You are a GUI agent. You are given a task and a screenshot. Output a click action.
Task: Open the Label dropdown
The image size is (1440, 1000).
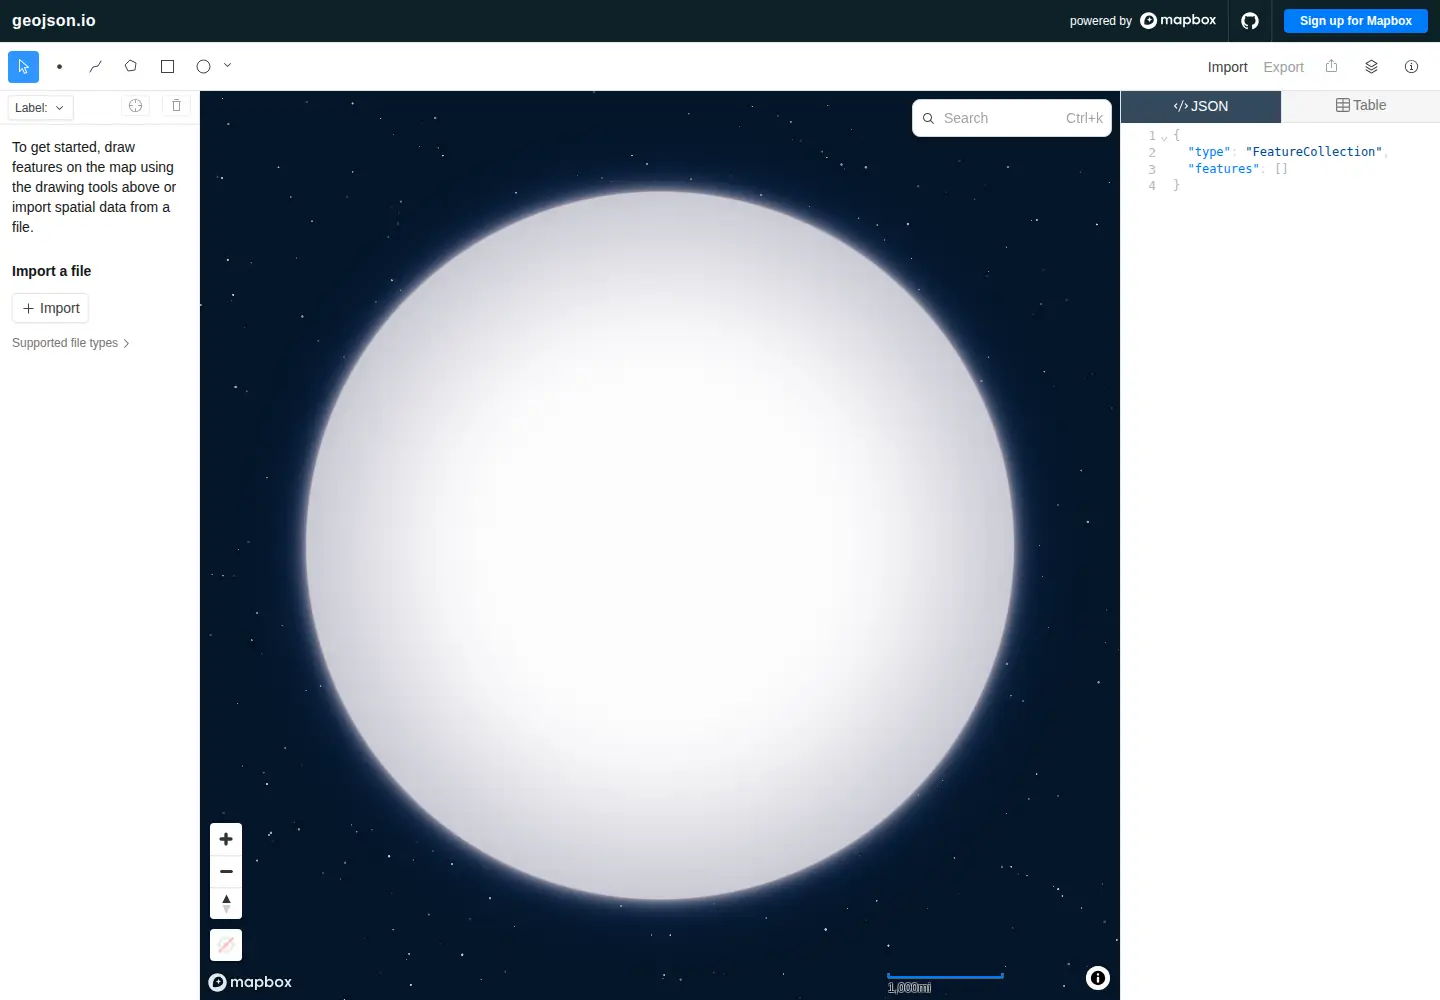[x=40, y=107]
